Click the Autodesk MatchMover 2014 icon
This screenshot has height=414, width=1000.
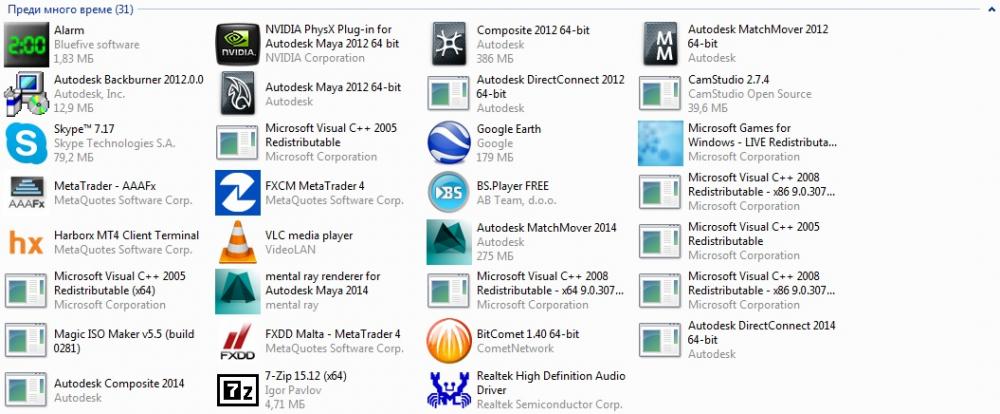pyautogui.click(x=449, y=242)
